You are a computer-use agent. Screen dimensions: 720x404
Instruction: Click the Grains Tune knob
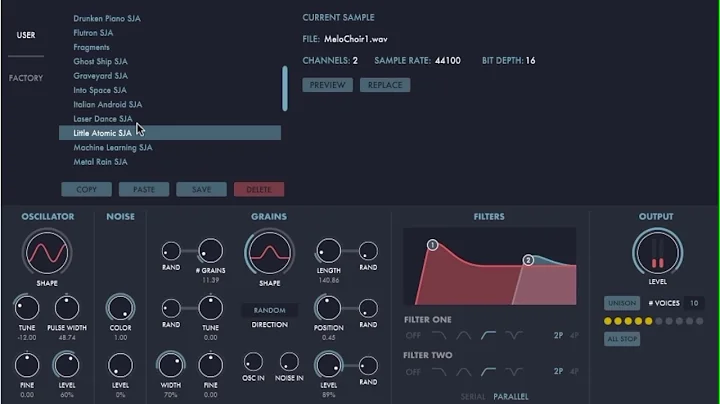click(x=210, y=308)
